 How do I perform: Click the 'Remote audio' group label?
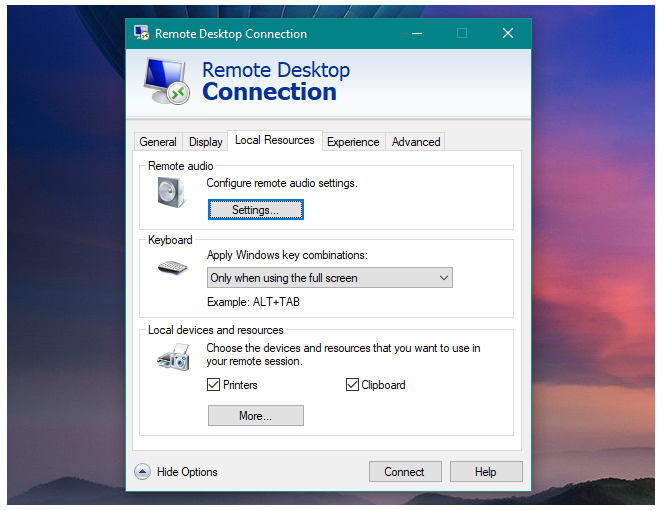[180, 166]
